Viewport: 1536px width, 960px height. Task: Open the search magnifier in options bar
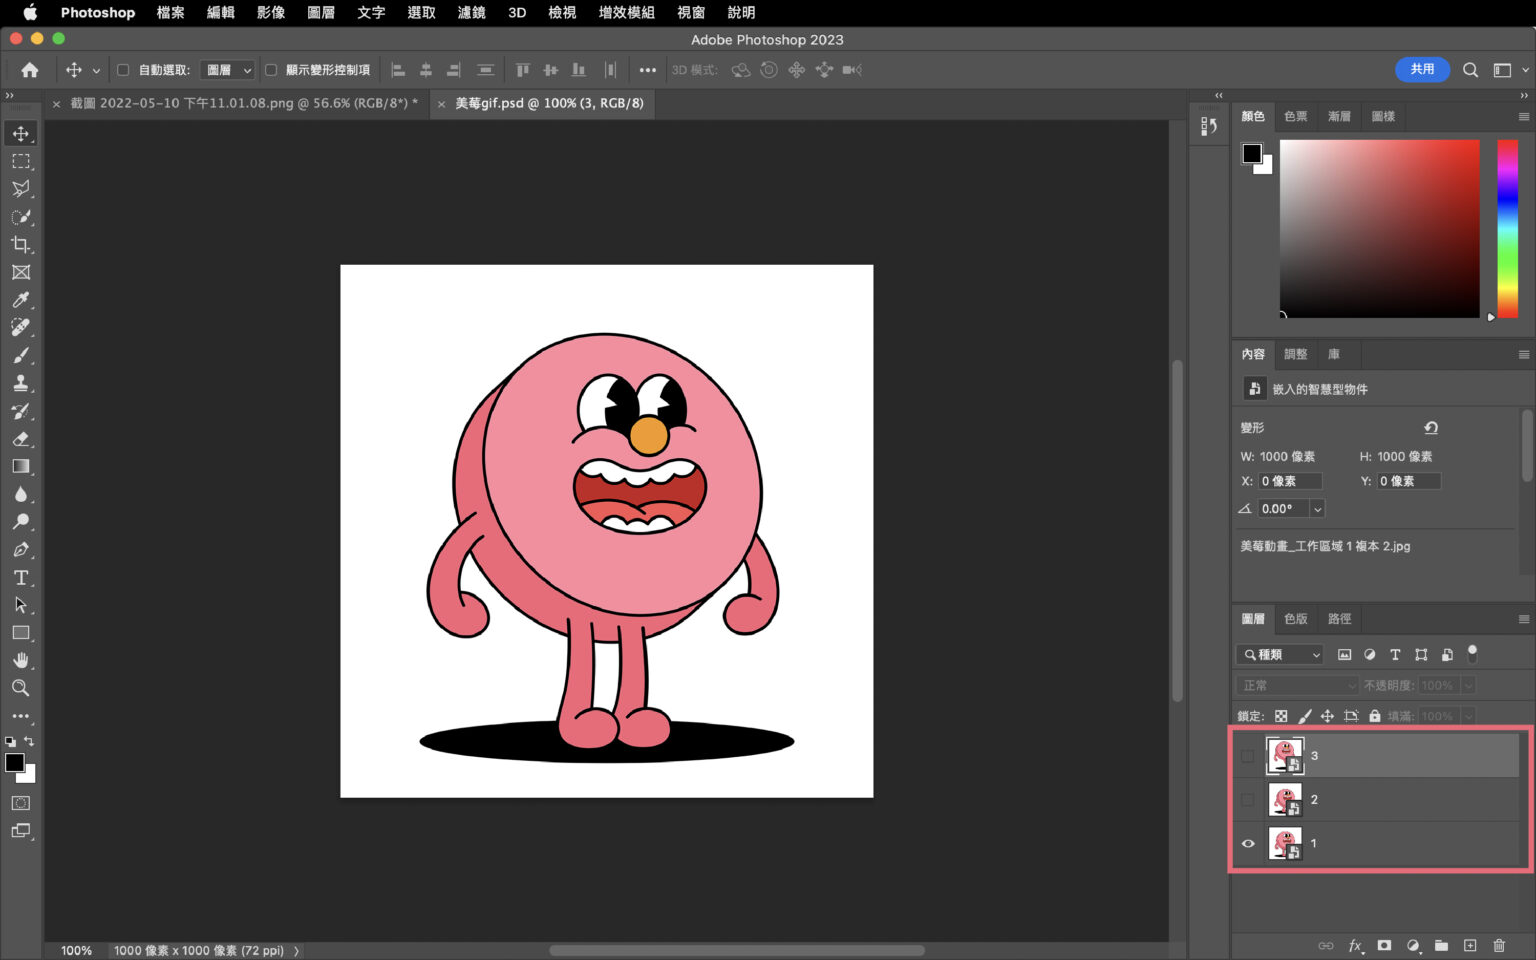click(1470, 70)
